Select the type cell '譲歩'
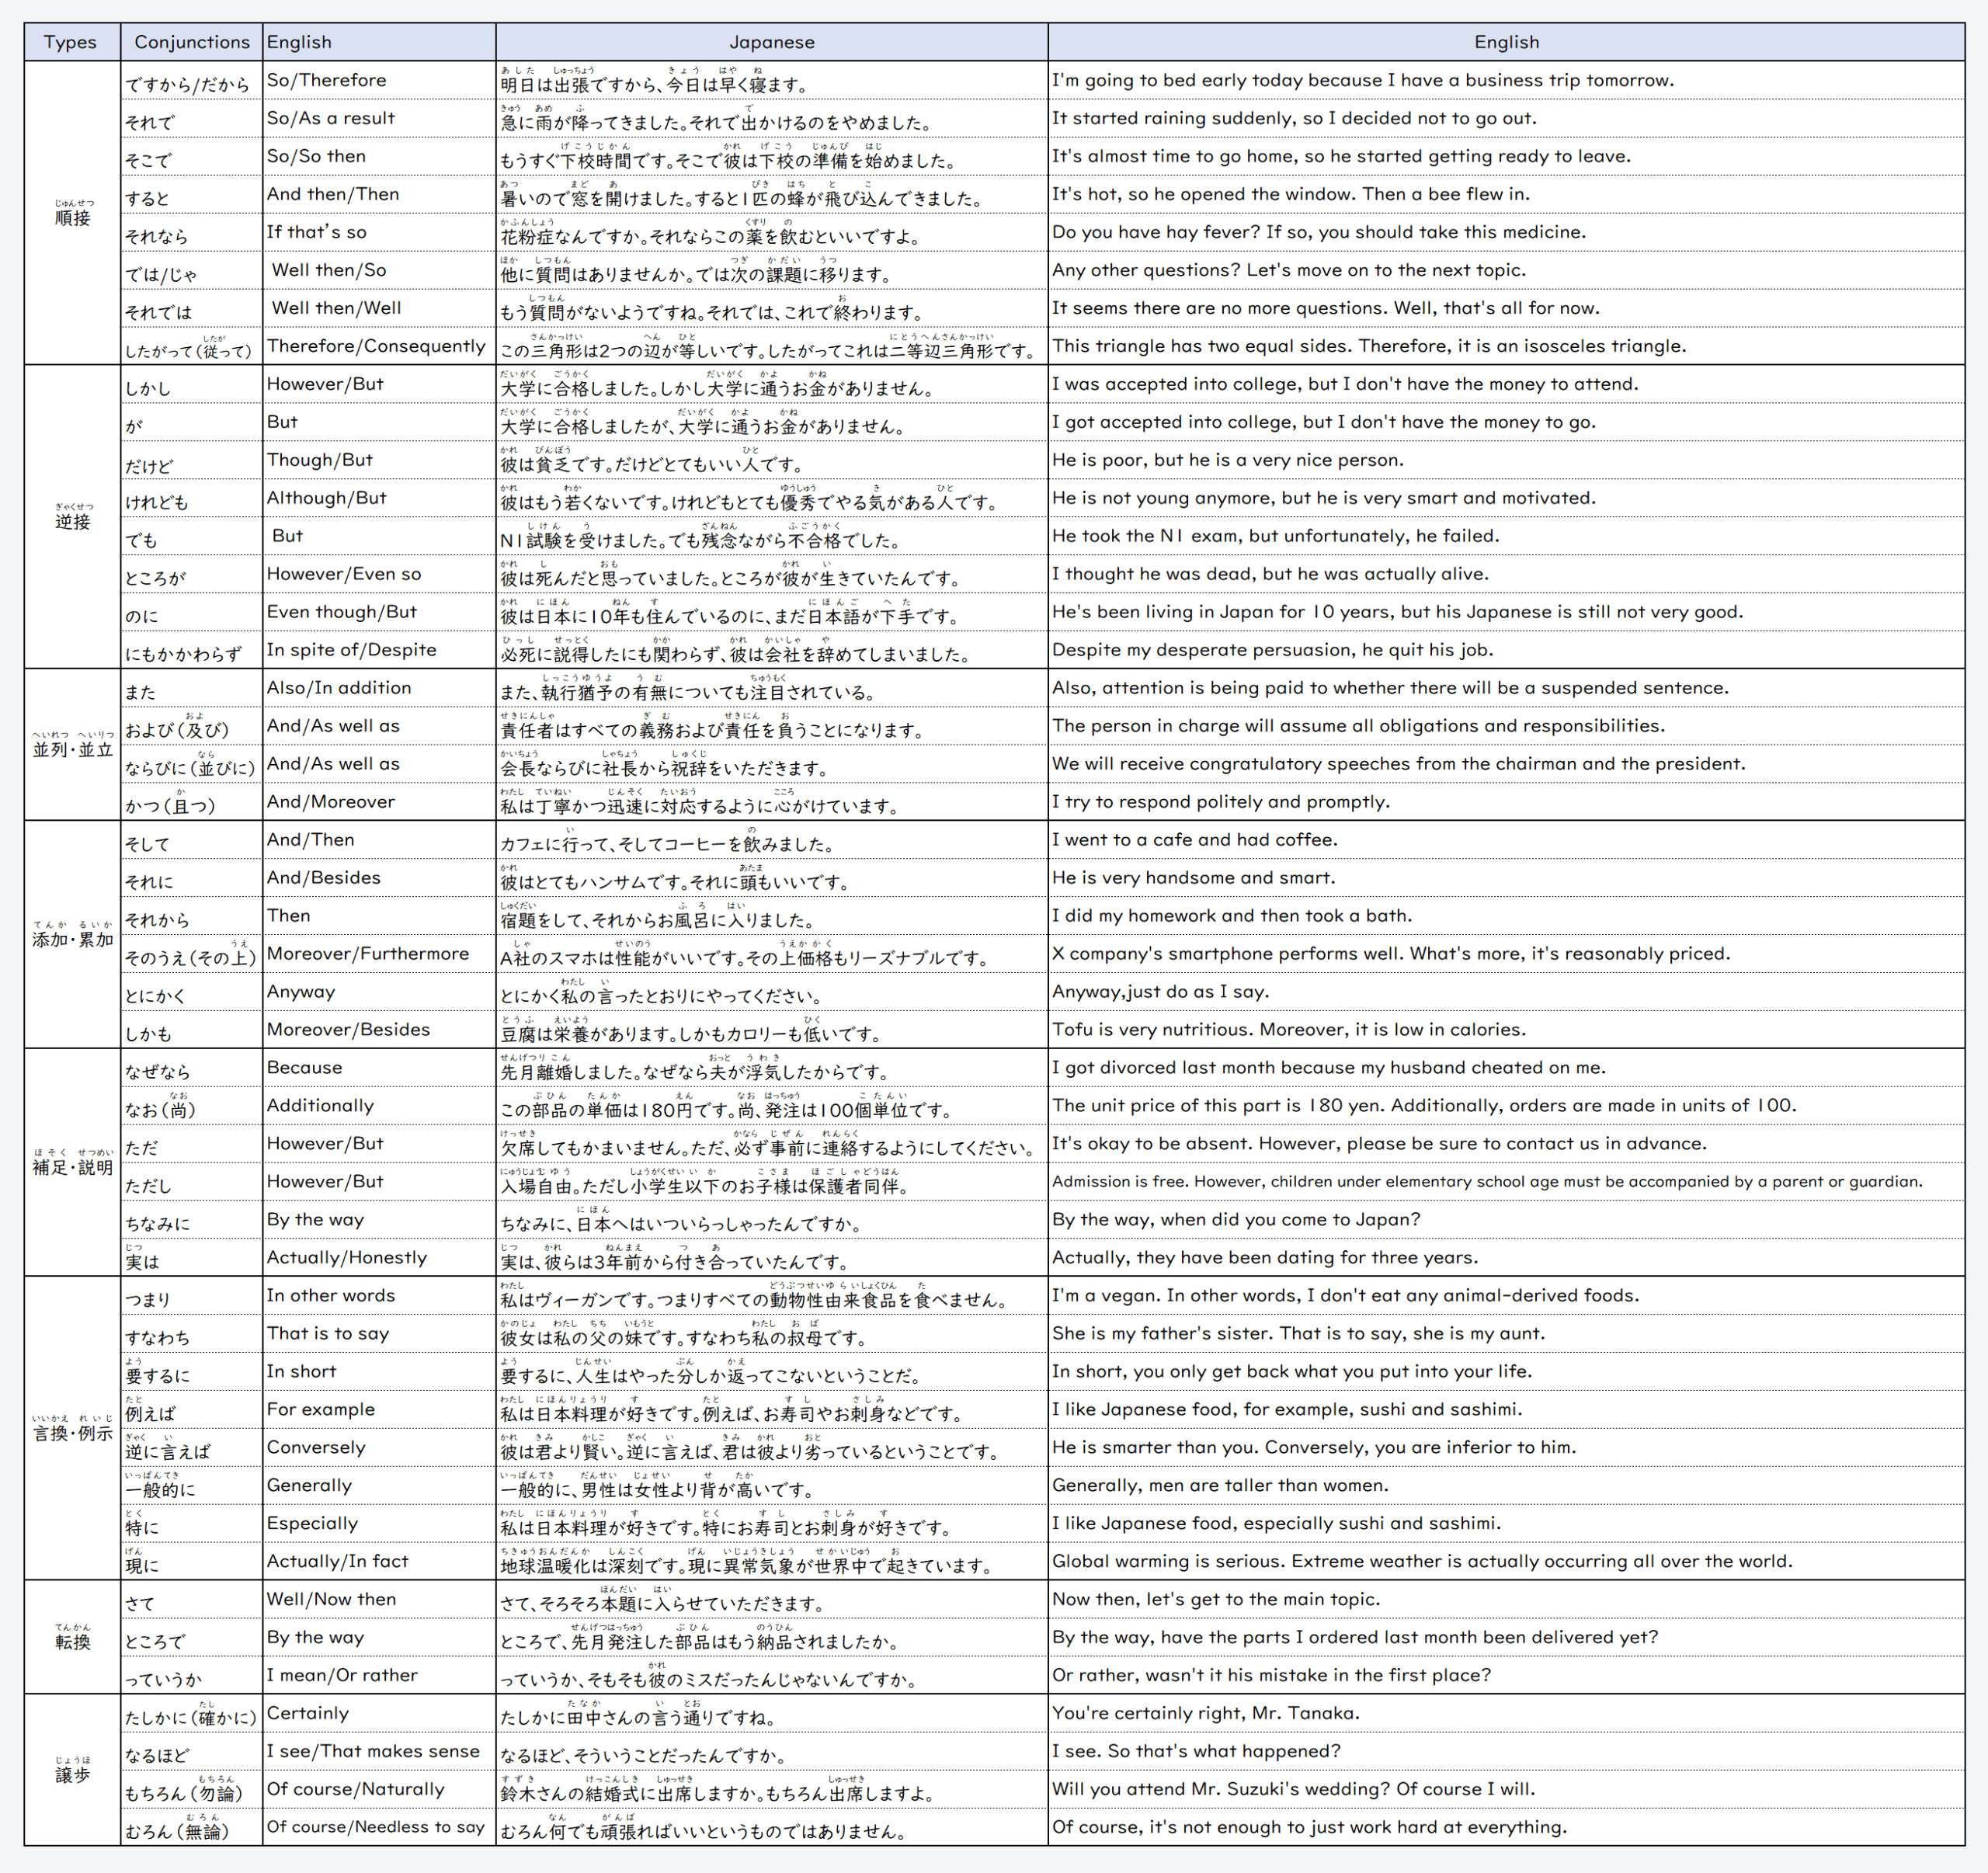The image size is (1988, 1873). click(72, 1771)
